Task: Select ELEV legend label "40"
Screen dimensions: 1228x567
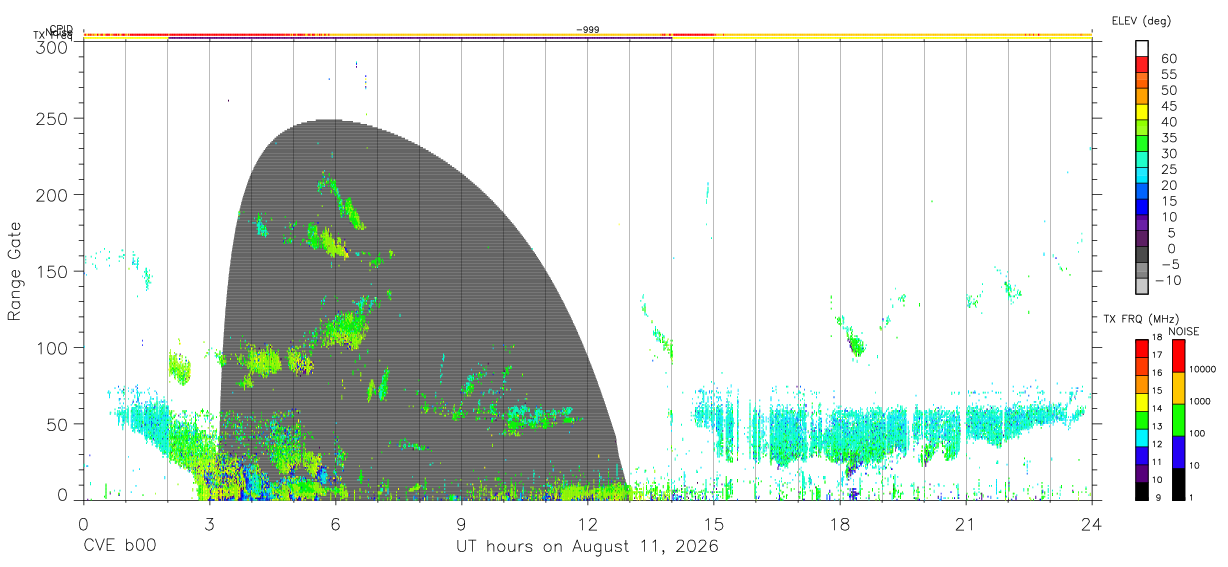Action: 1169,122
